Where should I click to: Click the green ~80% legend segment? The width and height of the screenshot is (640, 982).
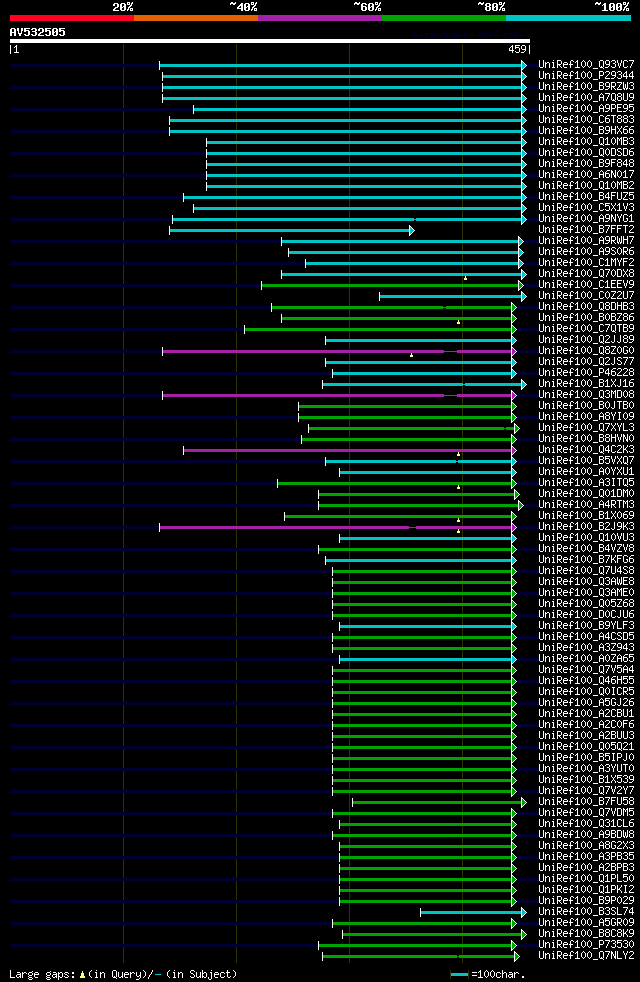tap(444, 18)
